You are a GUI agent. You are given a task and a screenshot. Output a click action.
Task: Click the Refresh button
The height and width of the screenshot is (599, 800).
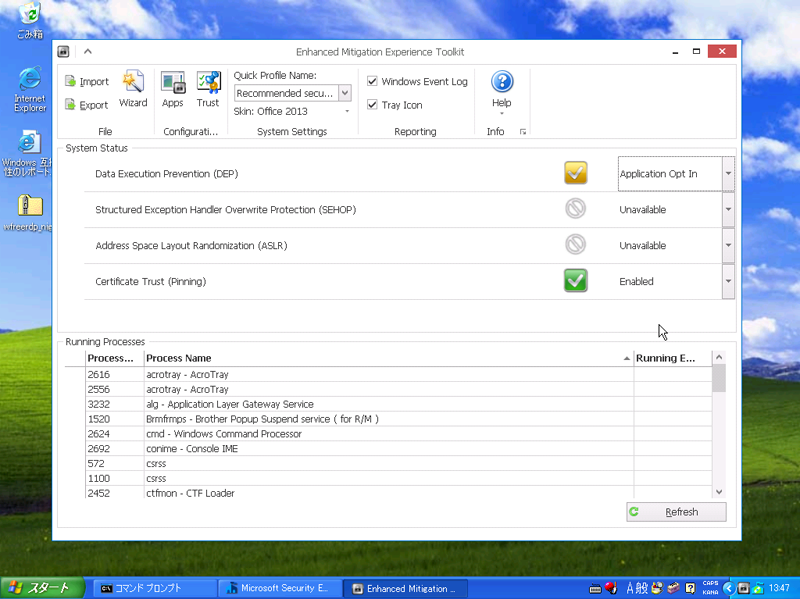click(x=676, y=512)
